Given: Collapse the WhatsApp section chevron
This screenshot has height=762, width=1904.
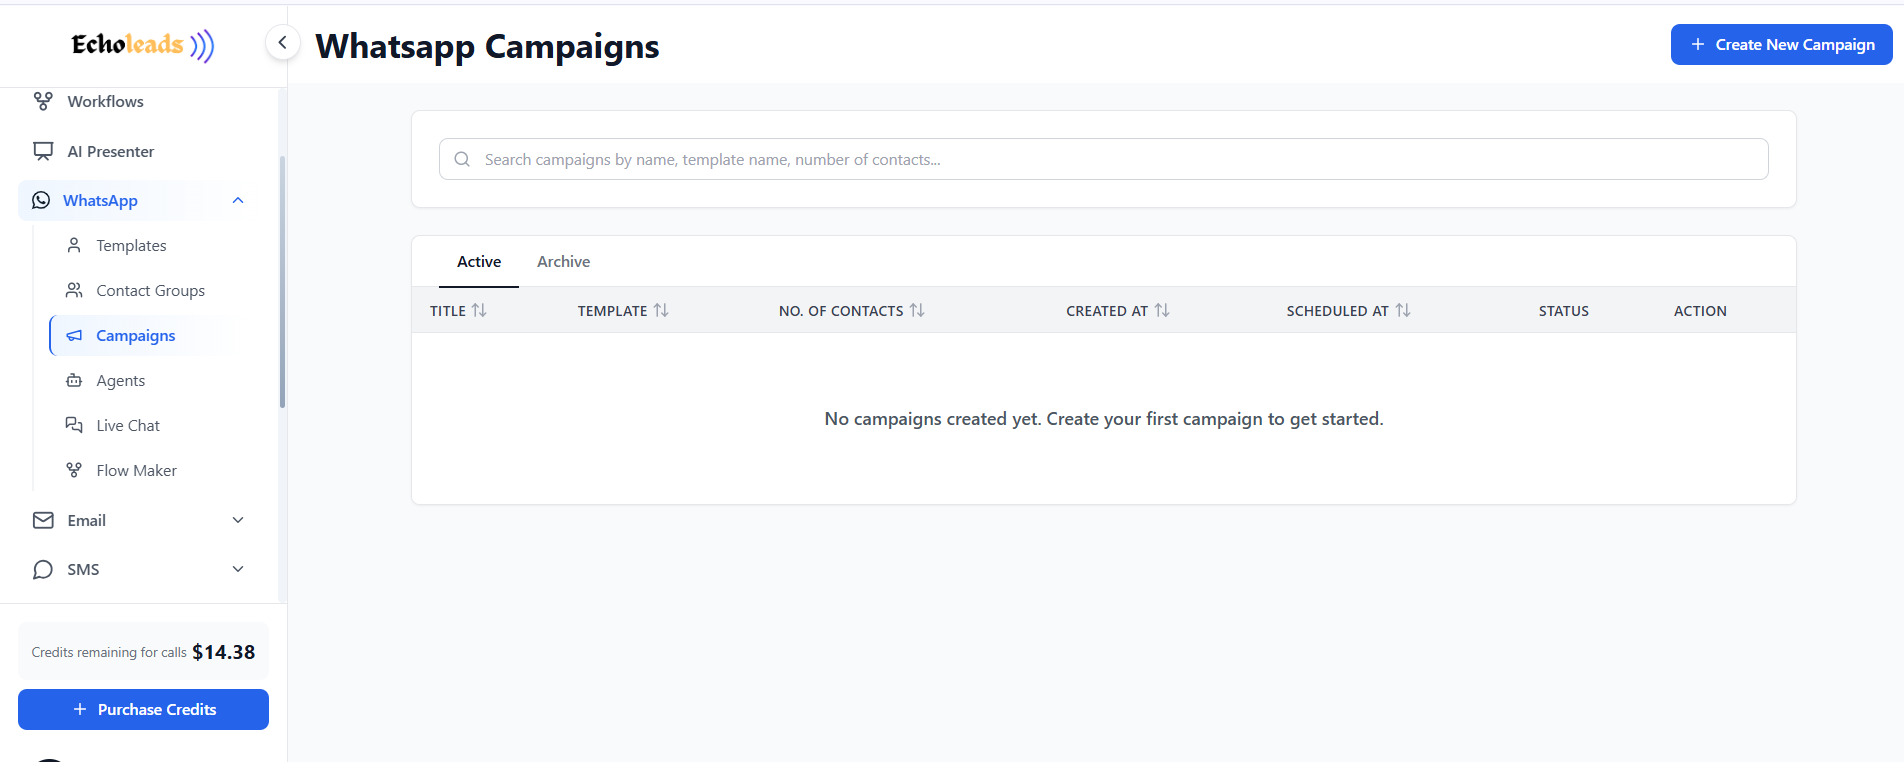Looking at the screenshot, I should point(237,200).
